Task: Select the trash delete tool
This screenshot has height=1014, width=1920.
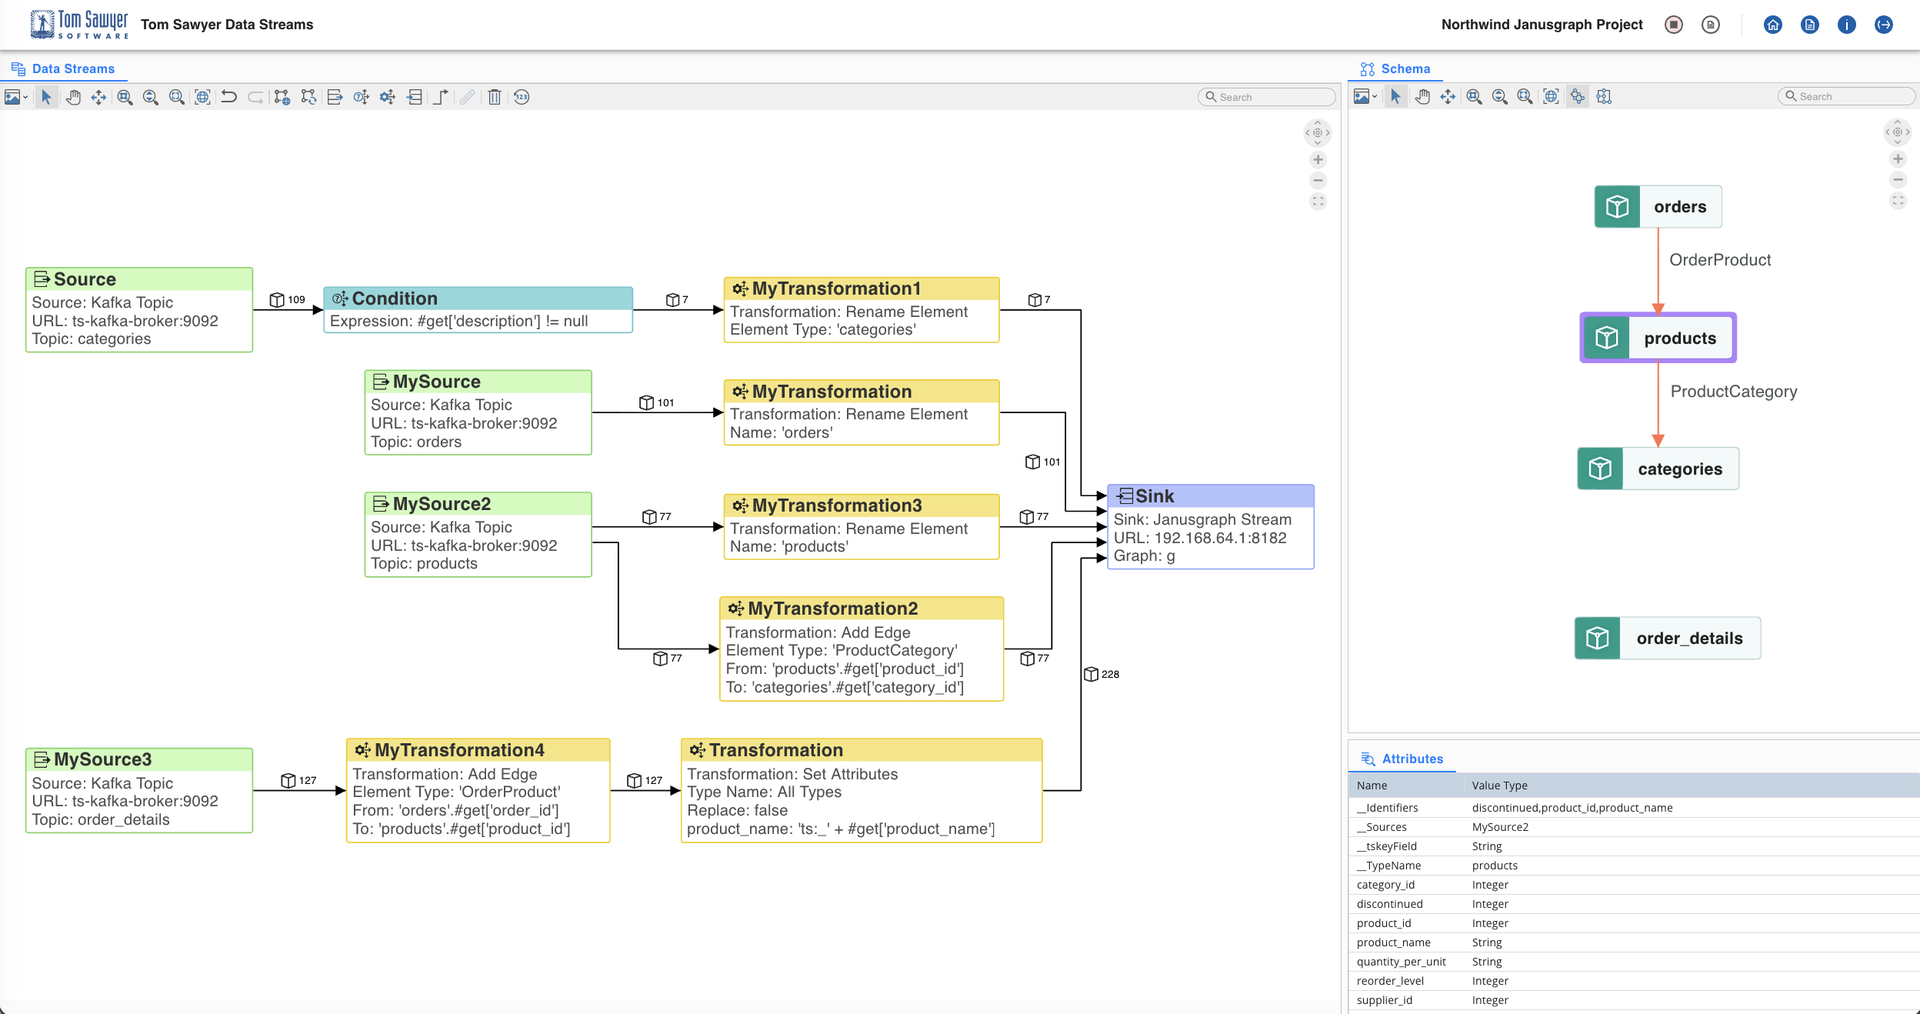Action: [x=494, y=97]
